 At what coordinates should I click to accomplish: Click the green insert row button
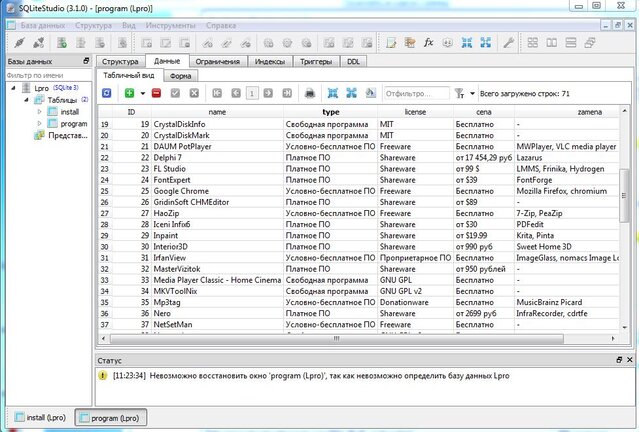[129, 93]
